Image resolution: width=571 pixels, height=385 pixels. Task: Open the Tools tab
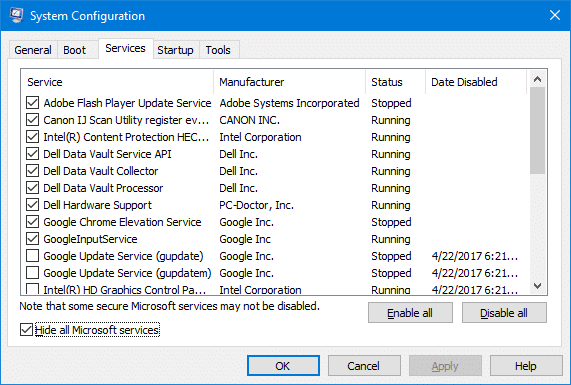coord(218,50)
